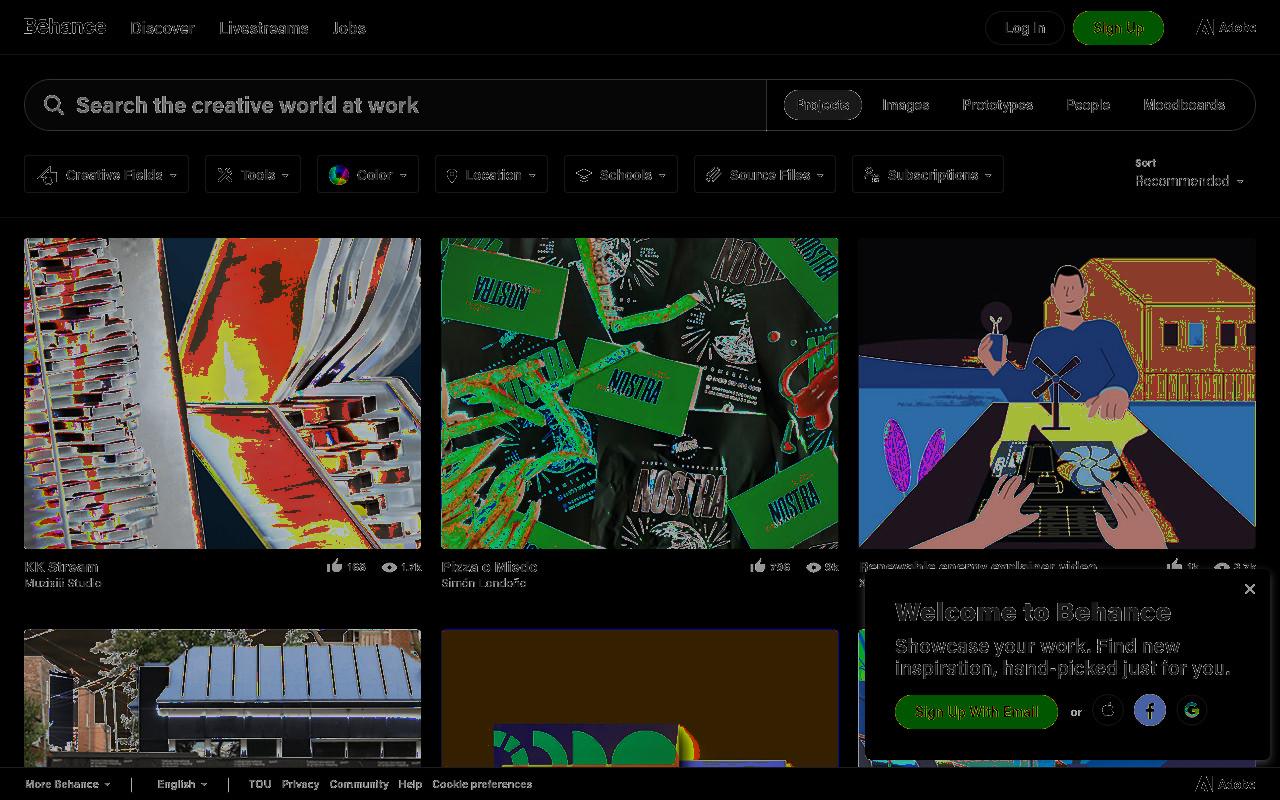This screenshot has height=800, width=1280.
Task: Focus the search the creative world field
Action: coord(395,105)
